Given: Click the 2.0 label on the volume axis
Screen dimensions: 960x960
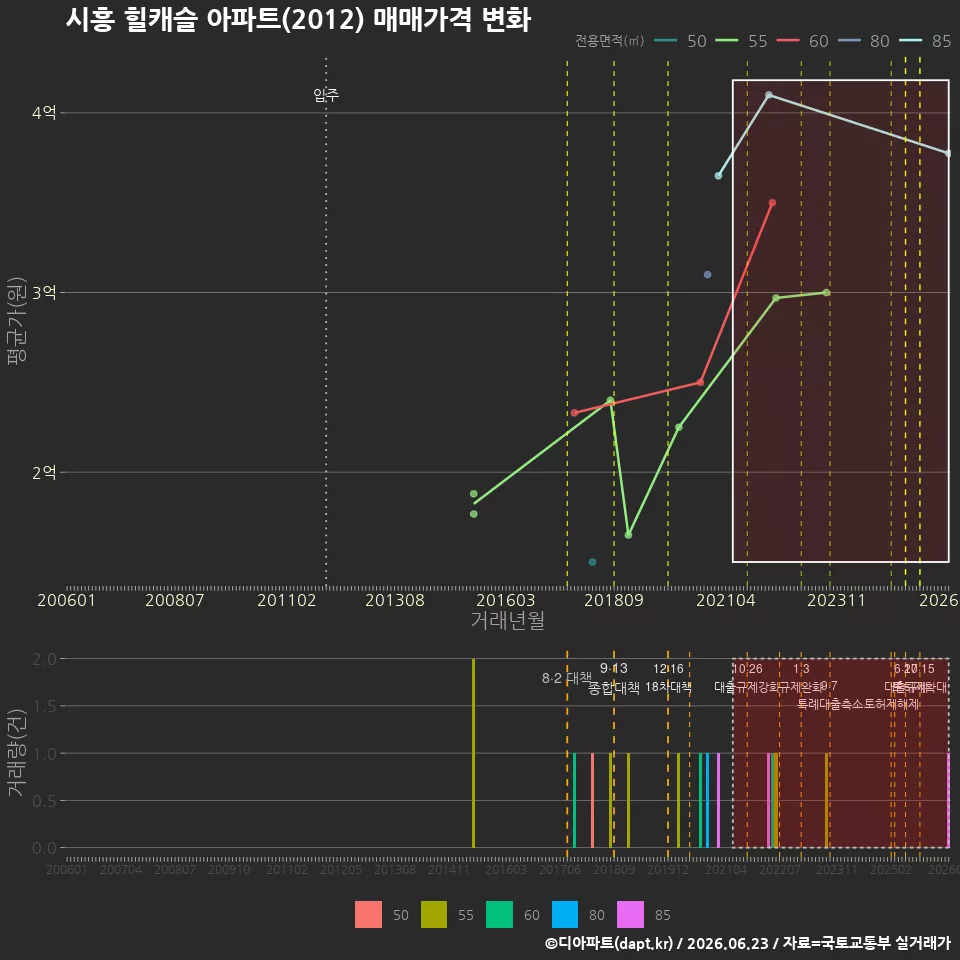Looking at the screenshot, I should pyautogui.click(x=44, y=659).
